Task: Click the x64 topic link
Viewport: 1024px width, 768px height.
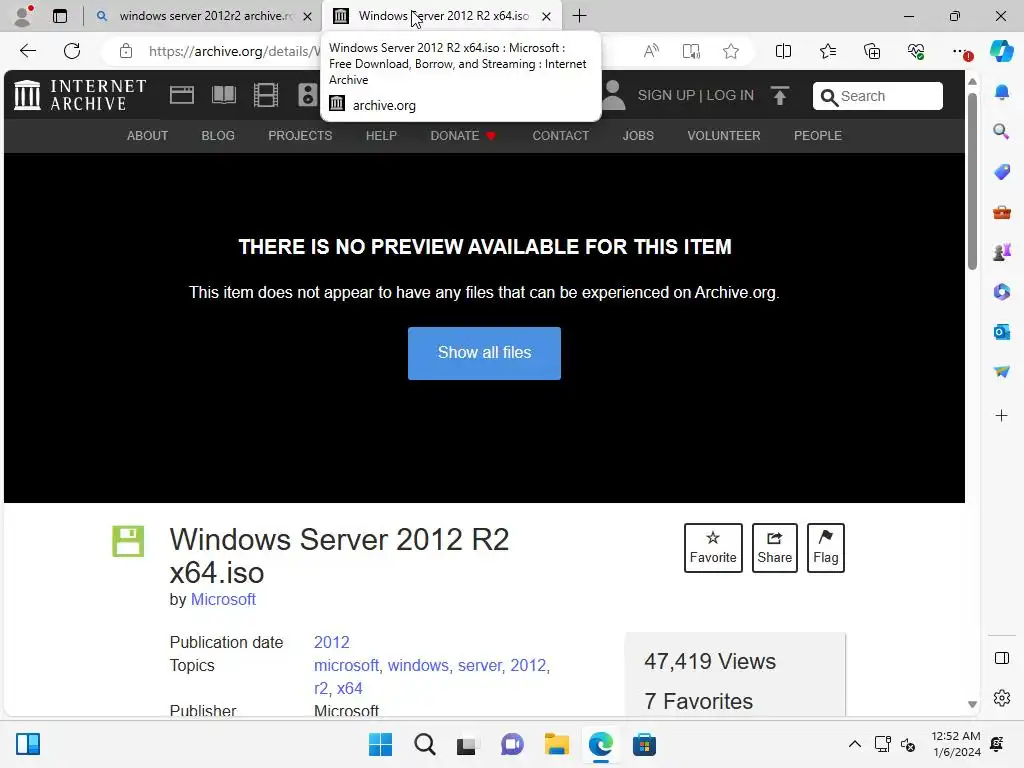Action: [349, 688]
